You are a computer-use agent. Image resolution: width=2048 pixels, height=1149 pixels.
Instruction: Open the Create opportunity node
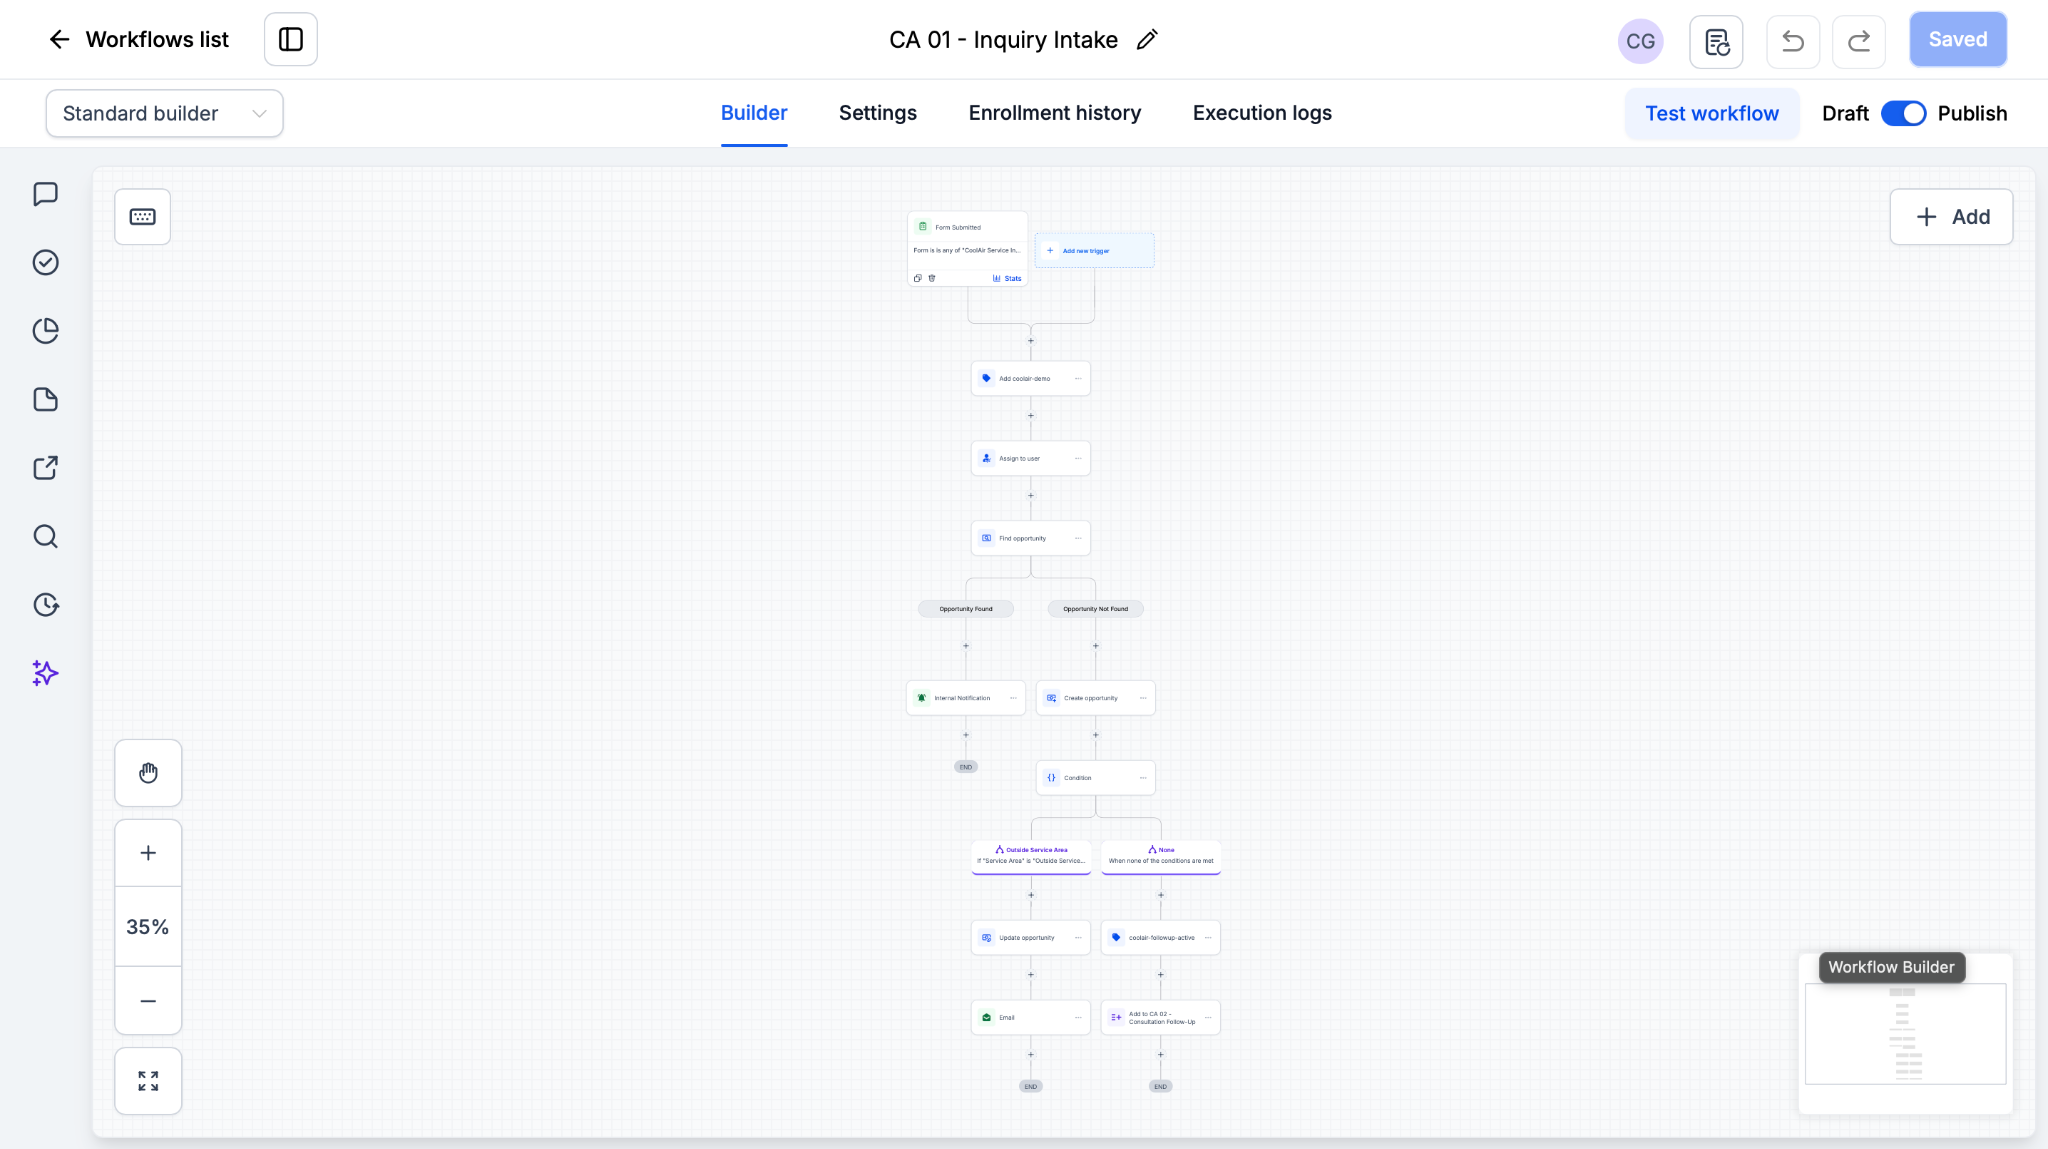tap(1095, 698)
